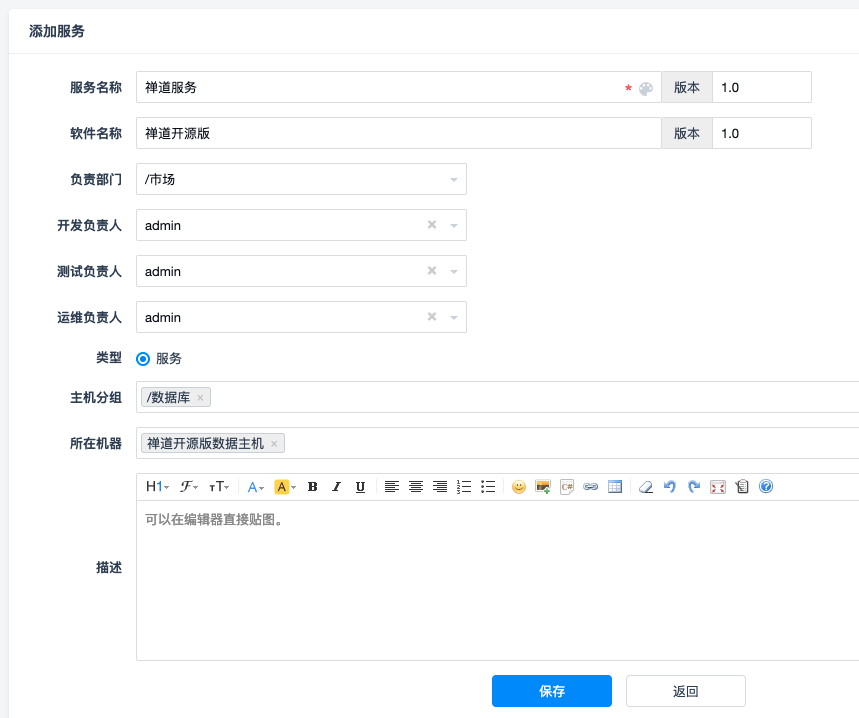The width and height of the screenshot is (859, 718).
Task: Open the H1 heading style menu
Action: 157,487
